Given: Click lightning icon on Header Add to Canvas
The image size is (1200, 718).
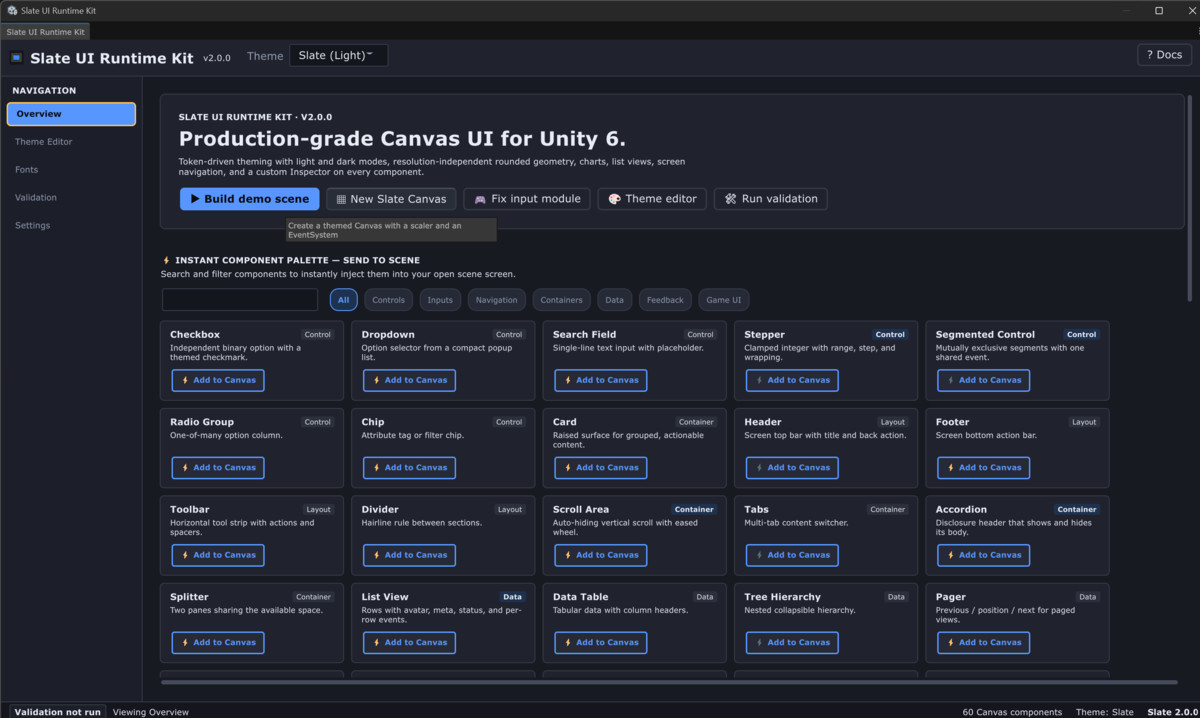Looking at the screenshot, I should tap(759, 468).
